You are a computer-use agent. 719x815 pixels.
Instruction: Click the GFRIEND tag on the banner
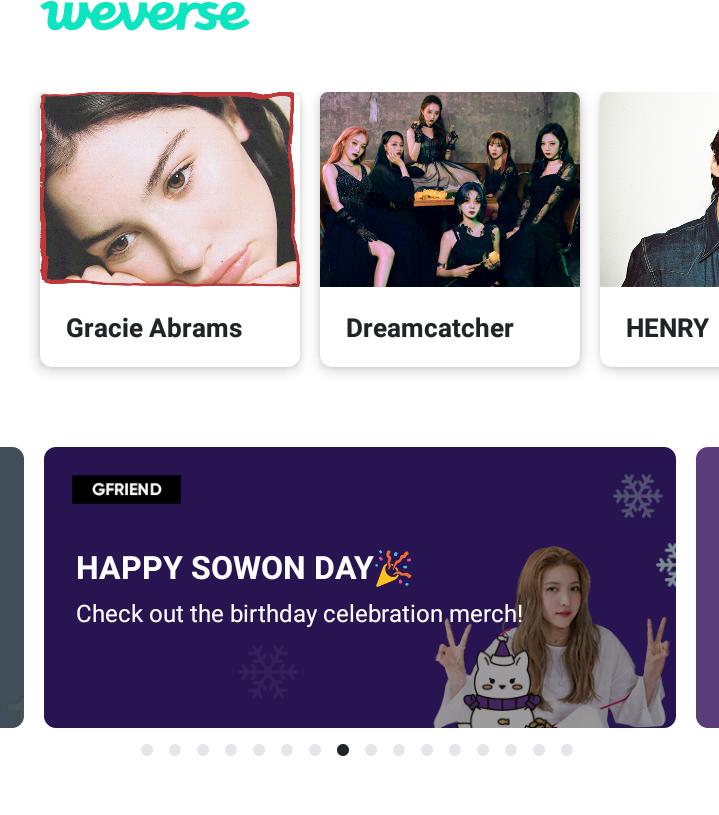tap(126, 489)
